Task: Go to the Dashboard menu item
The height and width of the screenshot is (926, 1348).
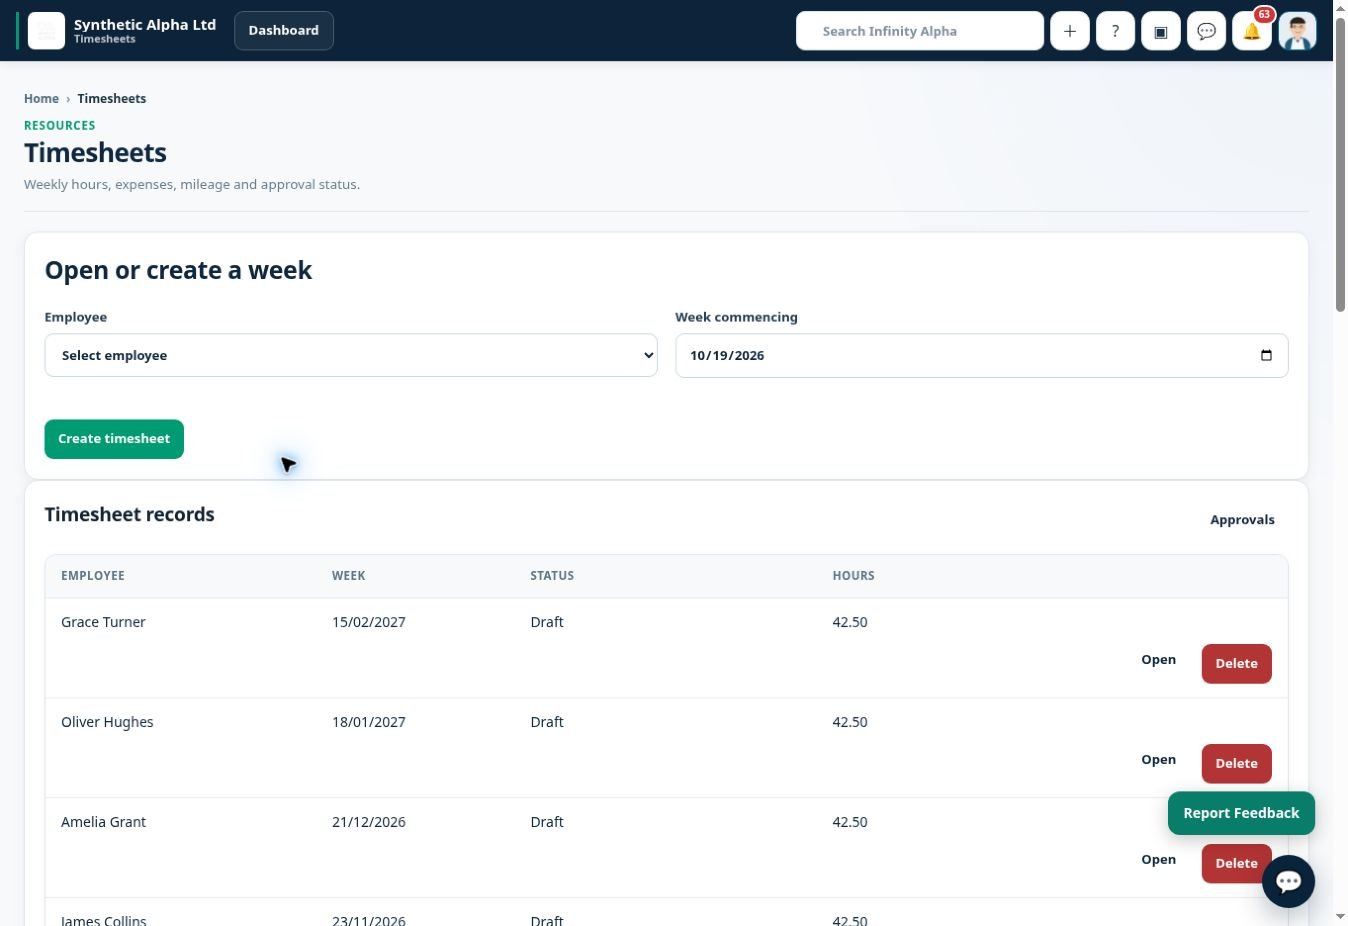Action: tap(284, 31)
